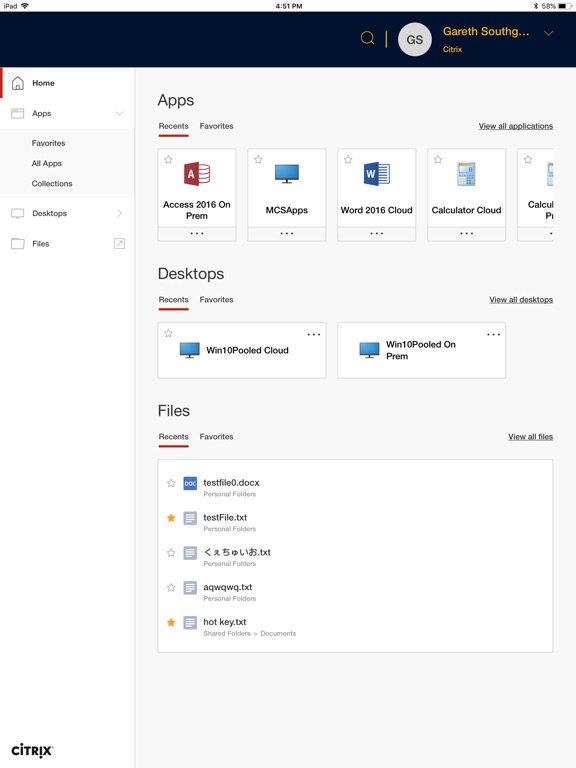Open testfile0.docx file name
The height and width of the screenshot is (768, 576).
[231, 482]
